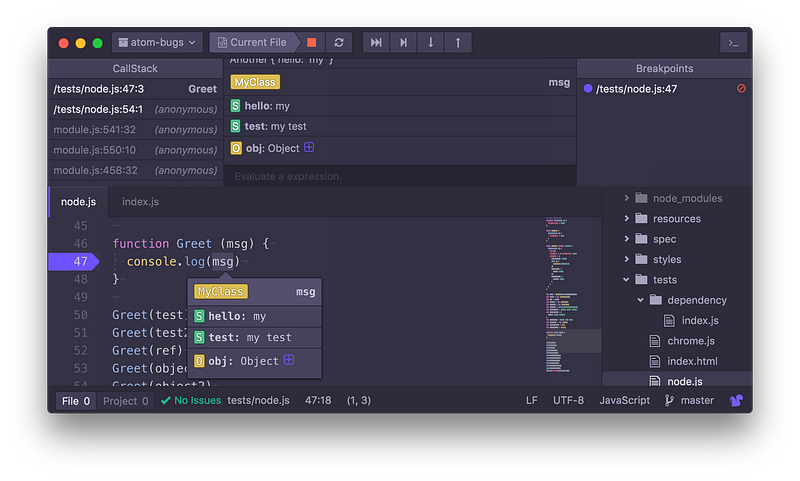Continue execution with the fast-forward icon
Screen dimensions: 800x481
(376, 43)
